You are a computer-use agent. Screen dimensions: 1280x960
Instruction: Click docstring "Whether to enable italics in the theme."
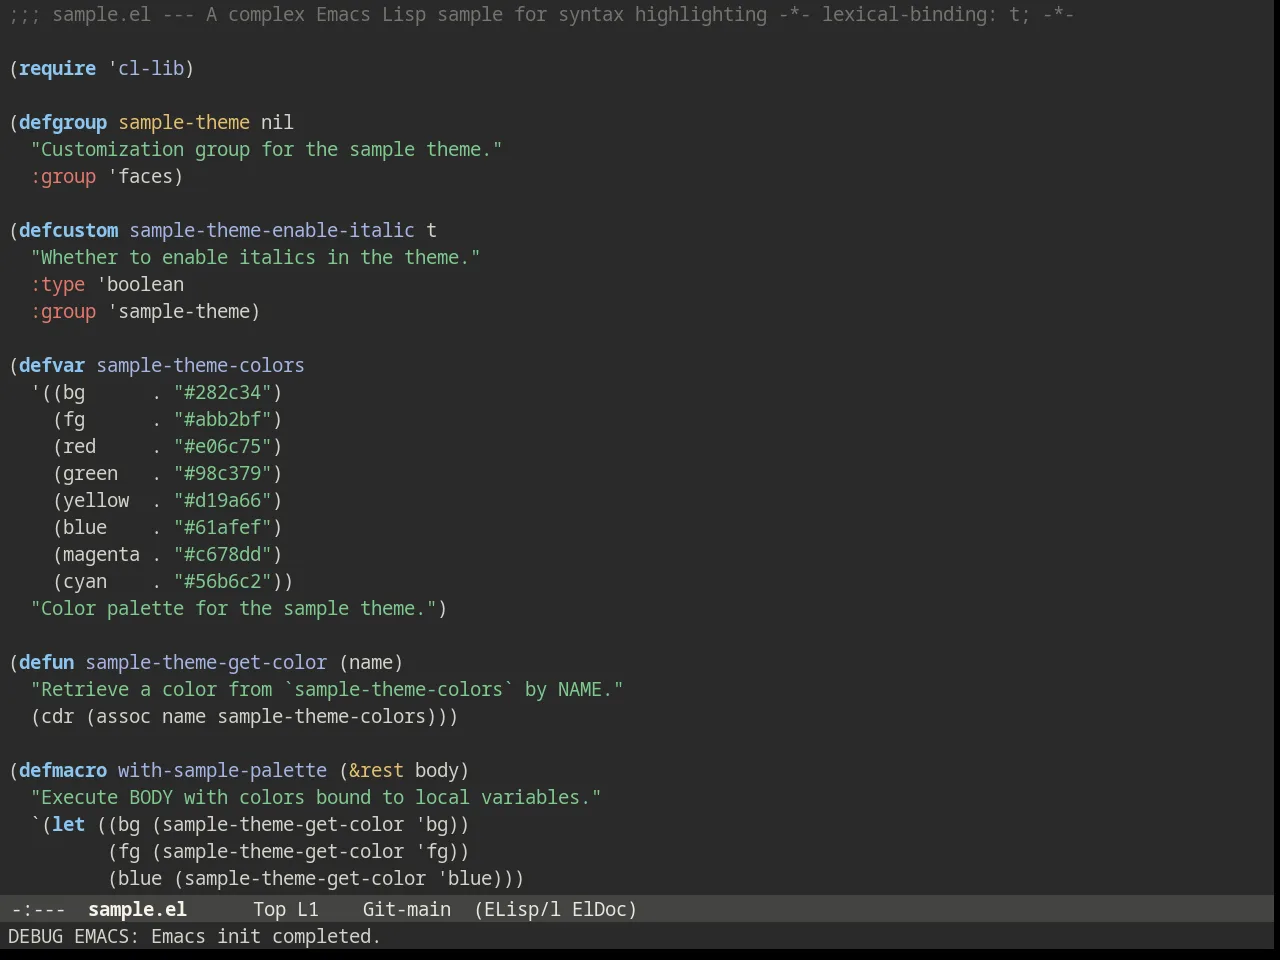click(256, 257)
